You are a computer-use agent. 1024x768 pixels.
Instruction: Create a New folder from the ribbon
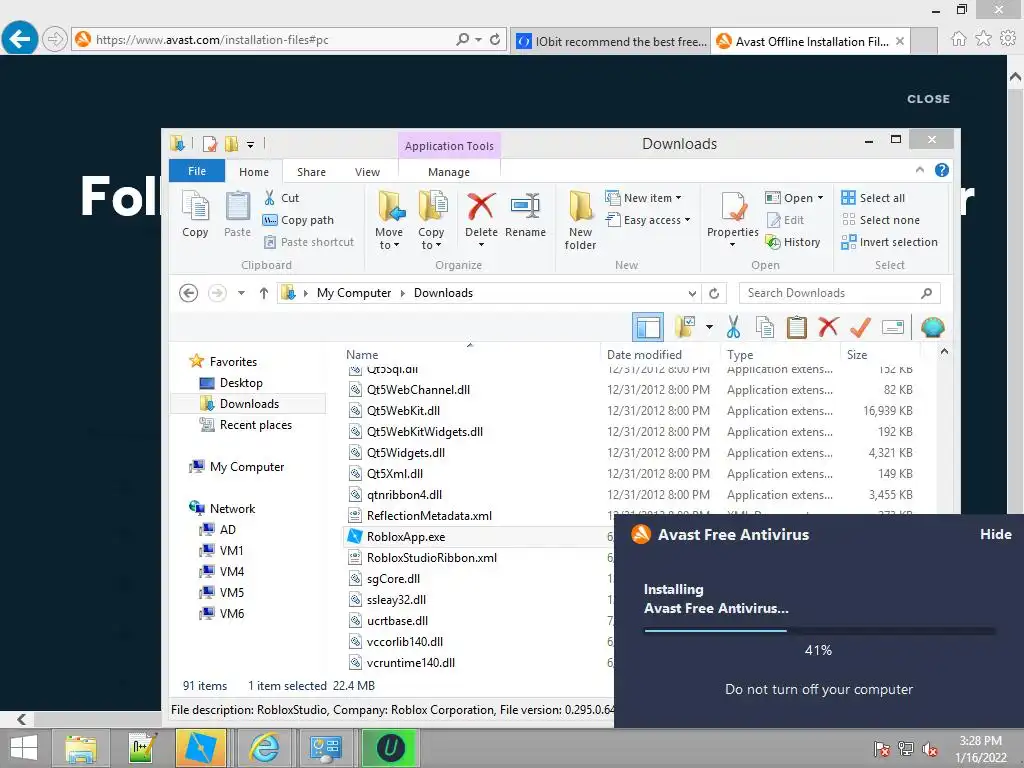[580, 221]
